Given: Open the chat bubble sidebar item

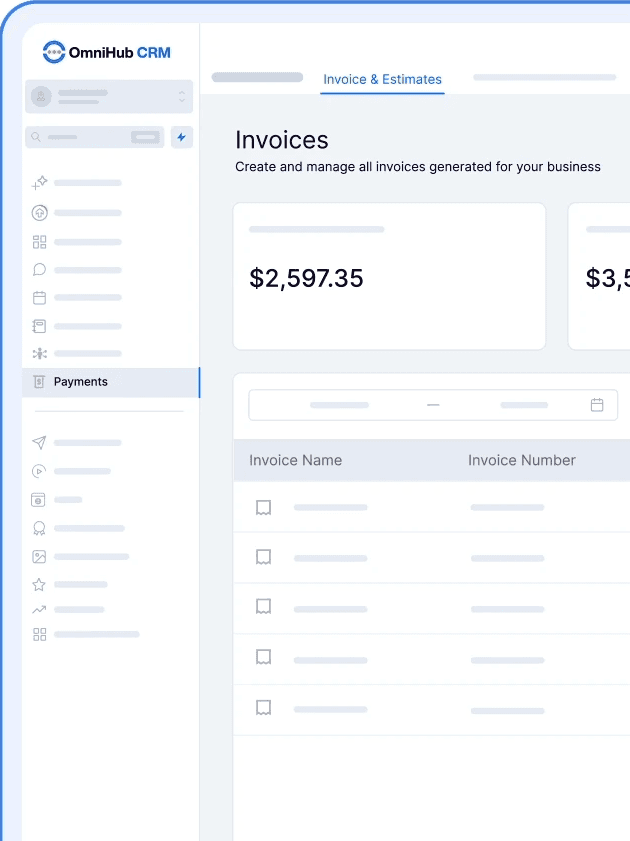Looking at the screenshot, I should 39,269.
